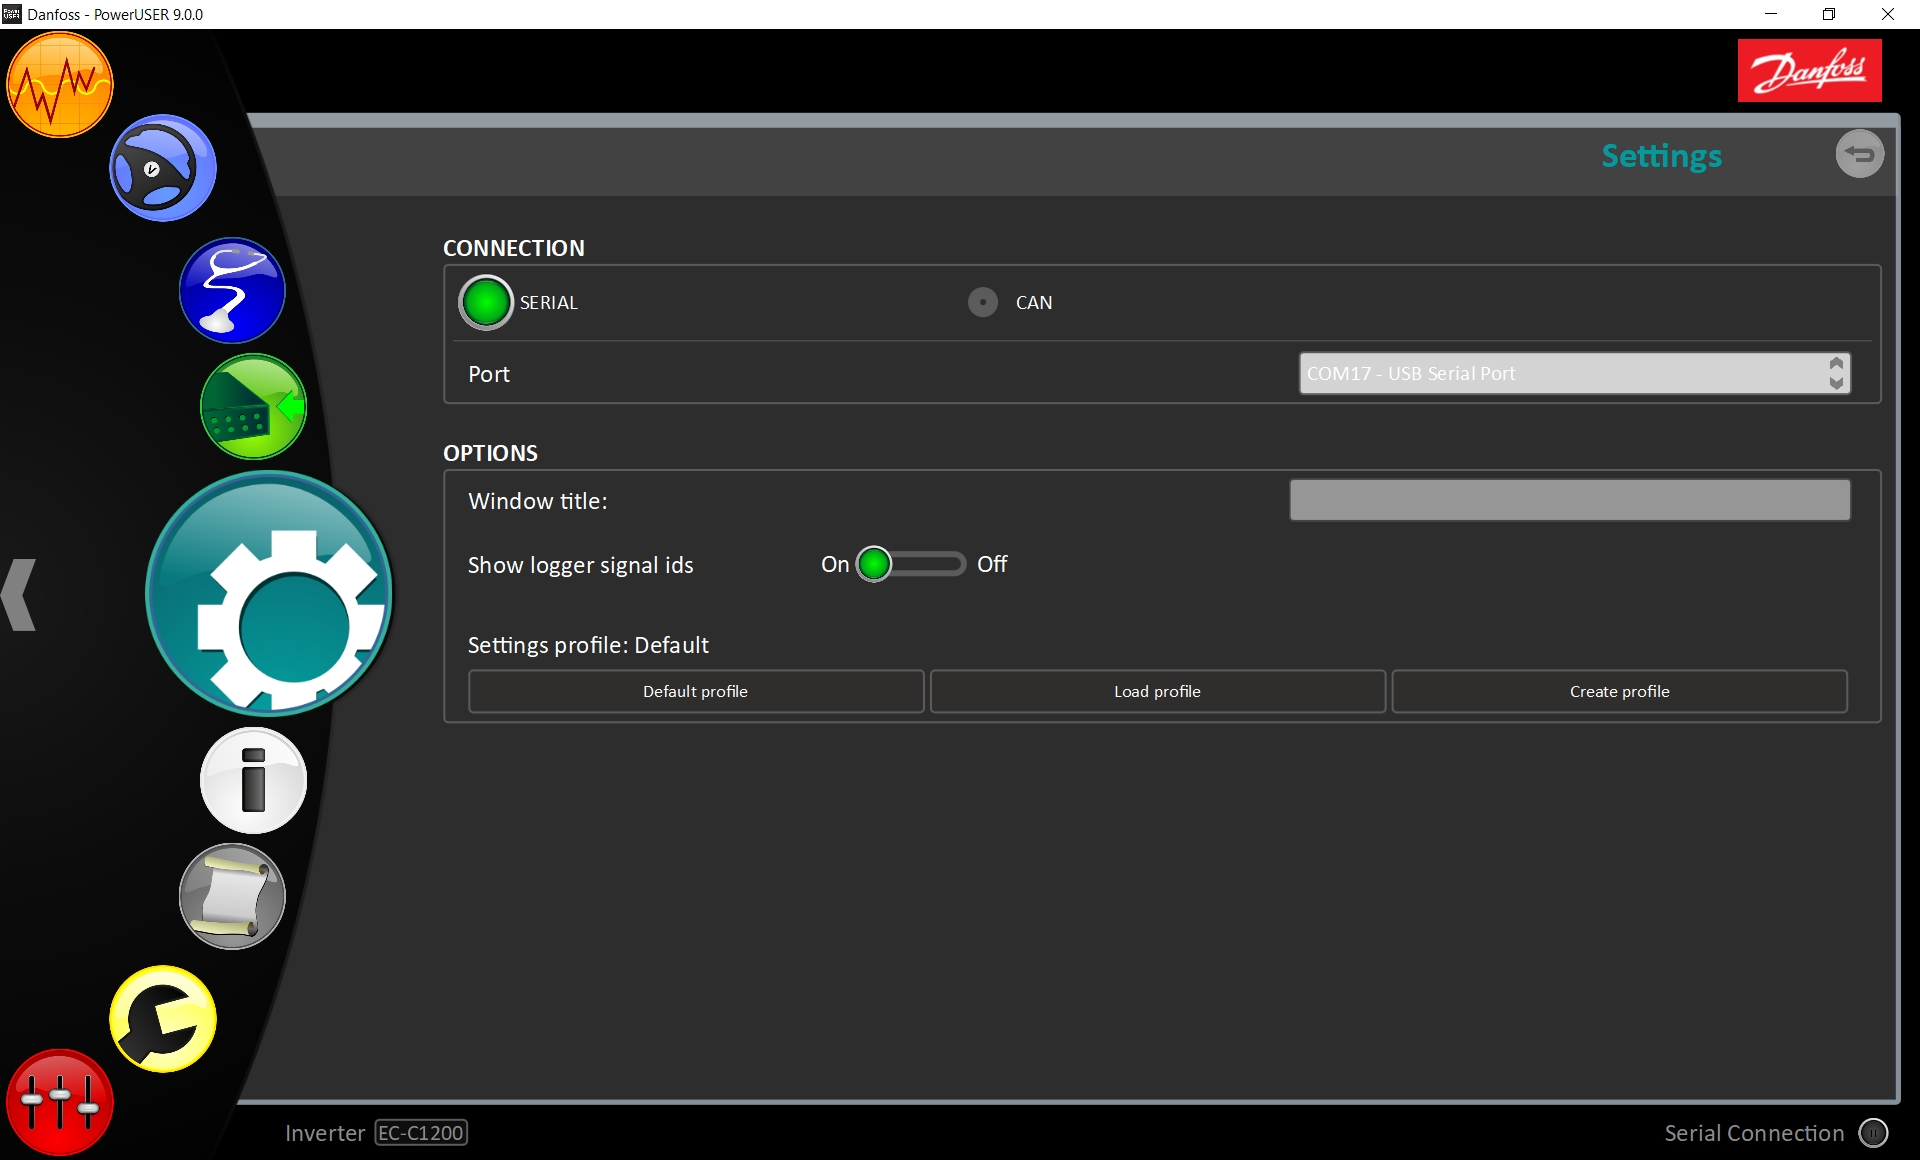
Task: Click the Port dropdown stepper arrows
Action: 1836,373
